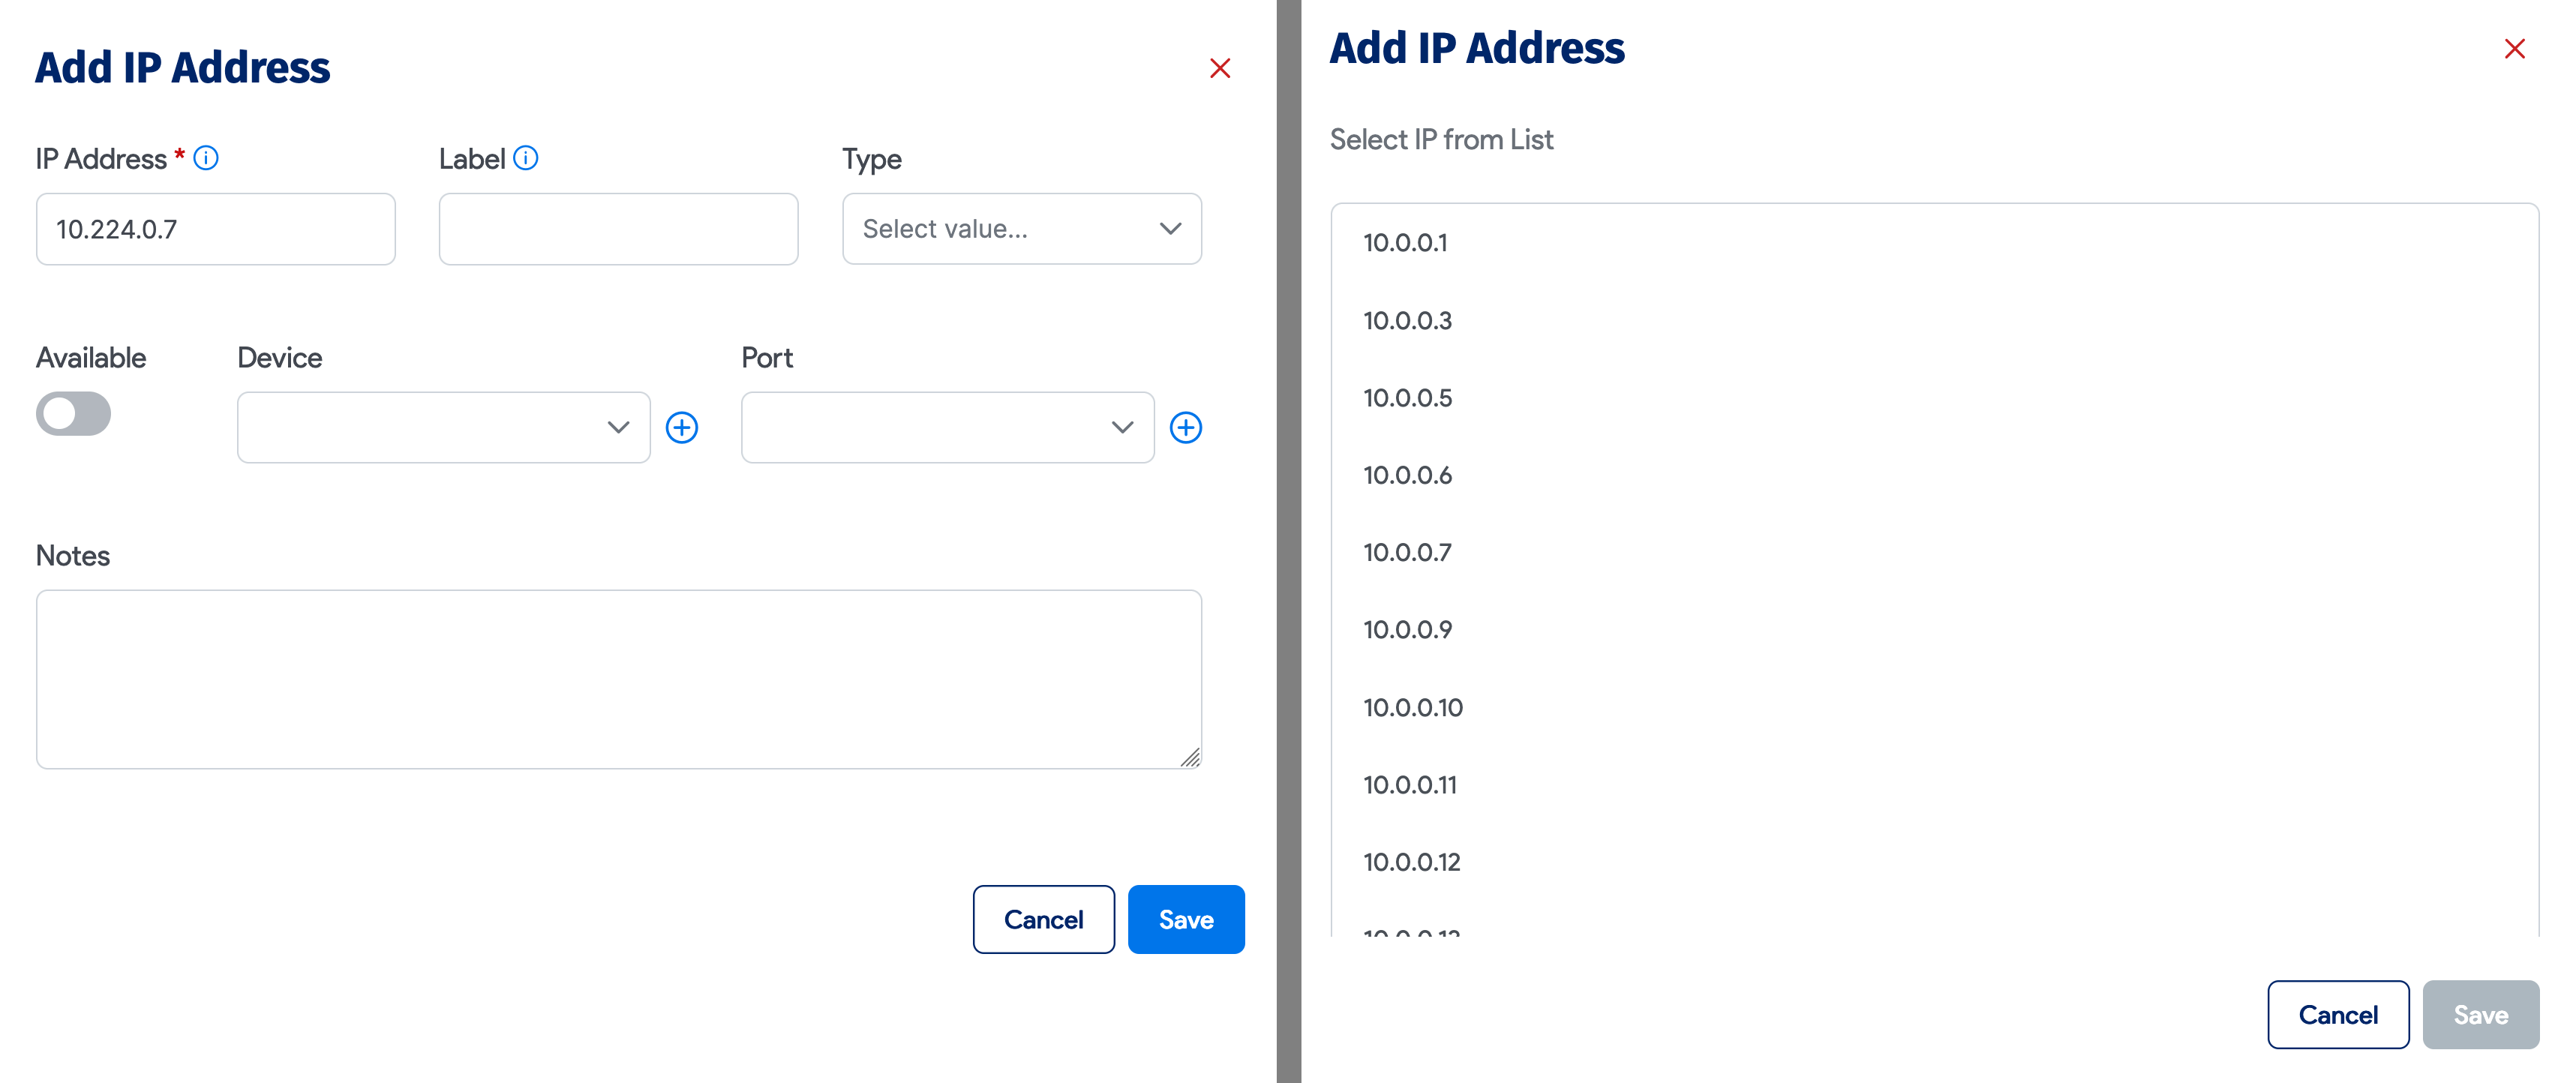This screenshot has height=1083, width=2576.
Task: Select 10.0.0.12 in the IP list
Action: pyautogui.click(x=1411, y=861)
